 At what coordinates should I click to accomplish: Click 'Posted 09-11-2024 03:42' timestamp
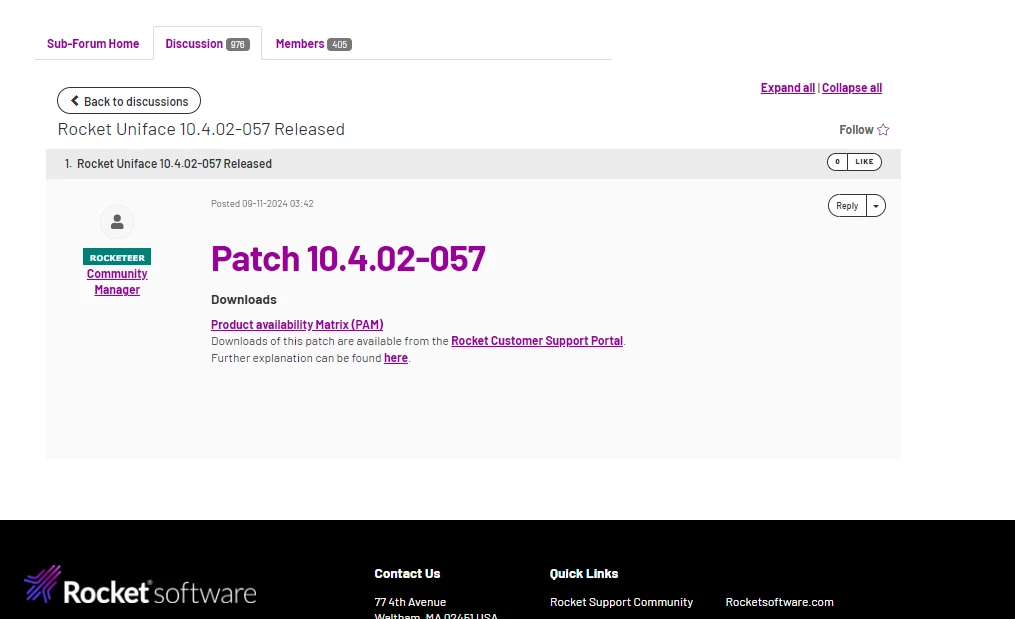tap(262, 203)
